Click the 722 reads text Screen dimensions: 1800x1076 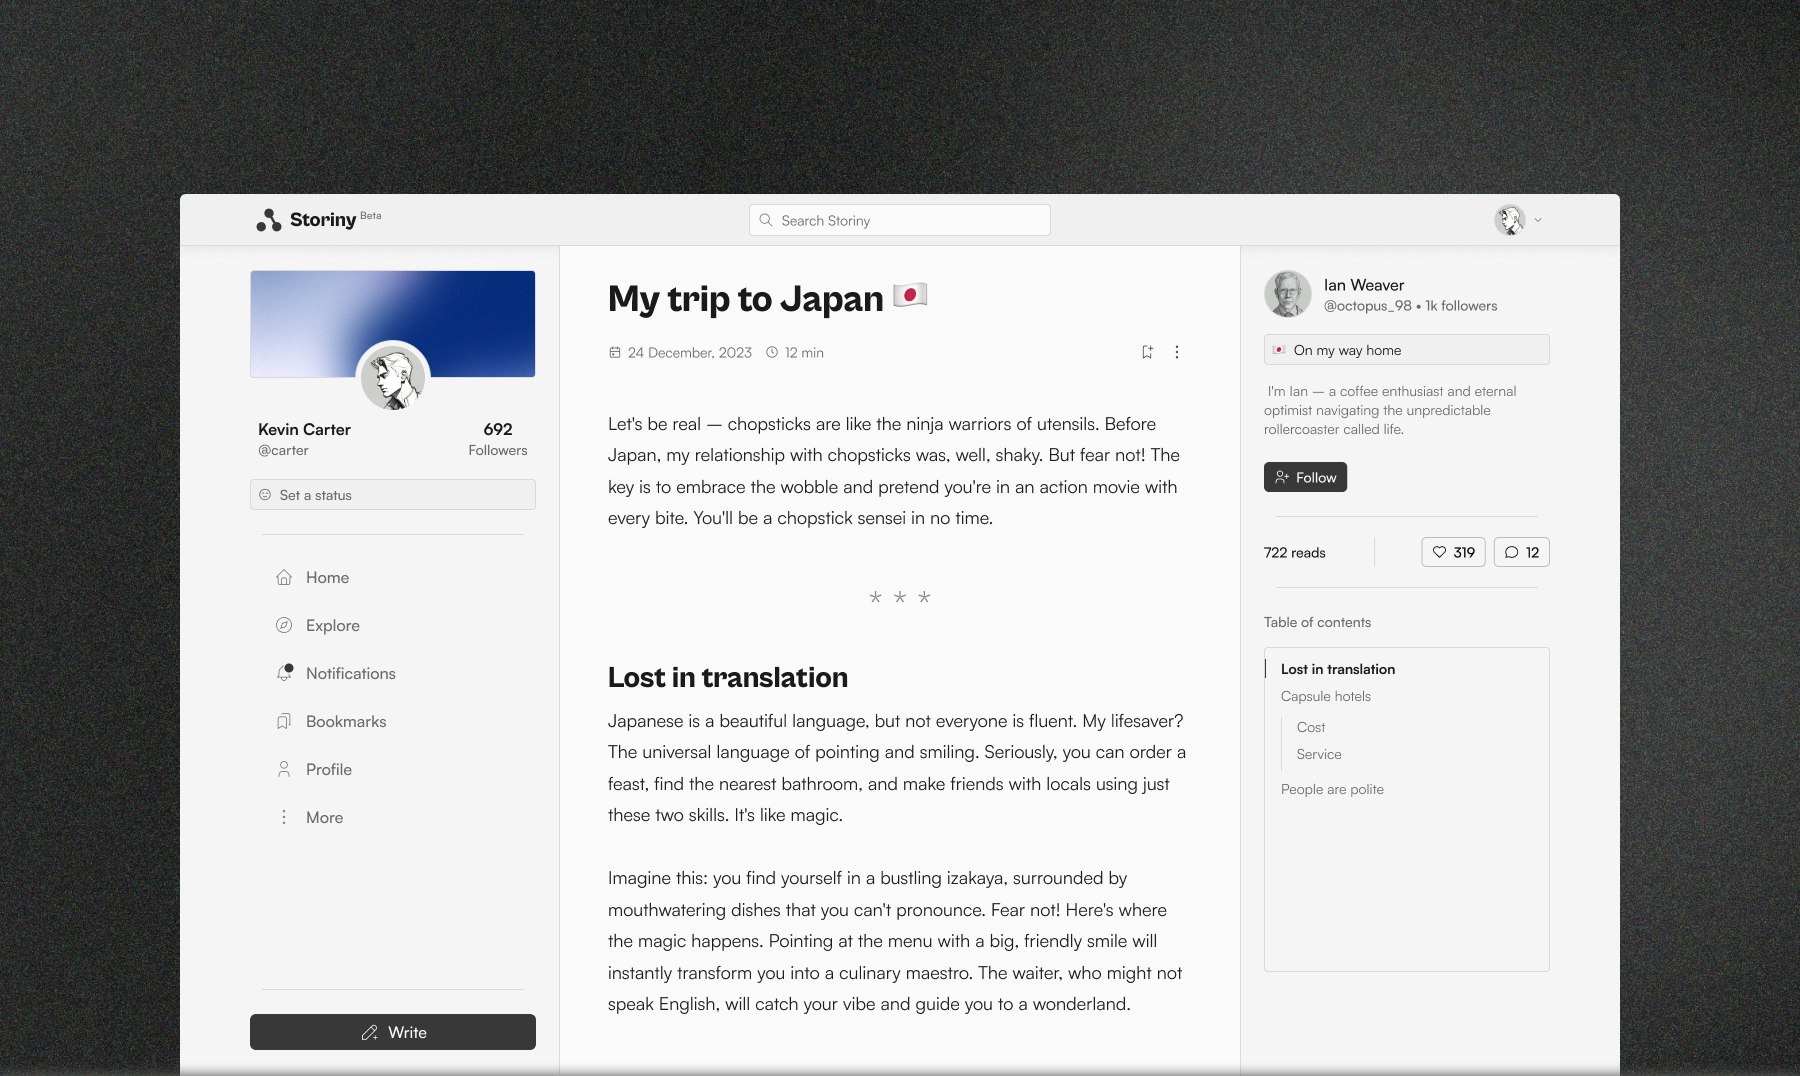tap(1295, 552)
